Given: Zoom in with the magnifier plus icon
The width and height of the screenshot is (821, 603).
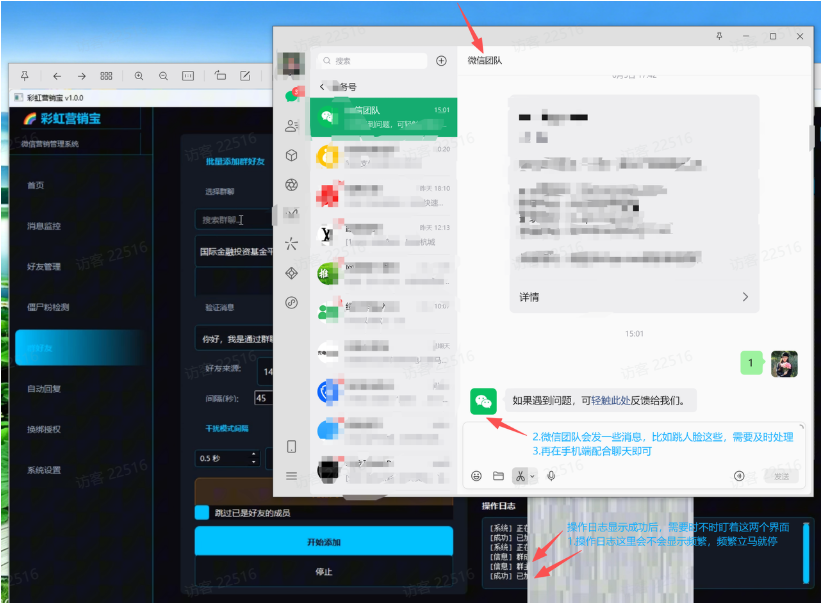Looking at the screenshot, I should coord(139,76).
